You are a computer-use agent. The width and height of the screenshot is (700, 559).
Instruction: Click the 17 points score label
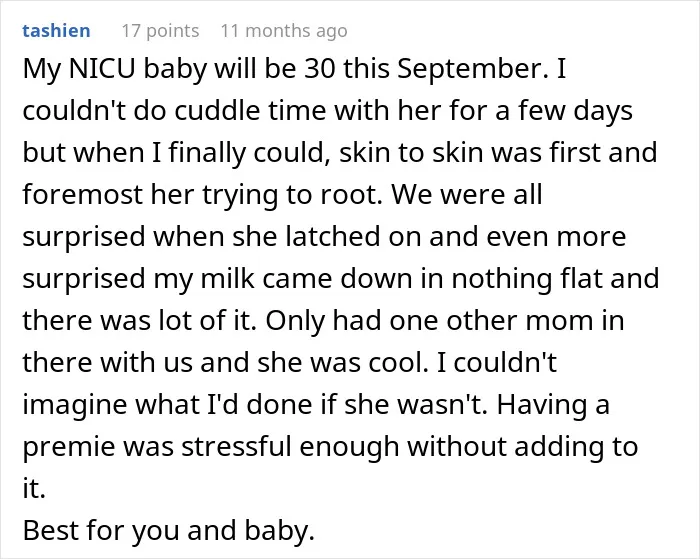click(160, 31)
